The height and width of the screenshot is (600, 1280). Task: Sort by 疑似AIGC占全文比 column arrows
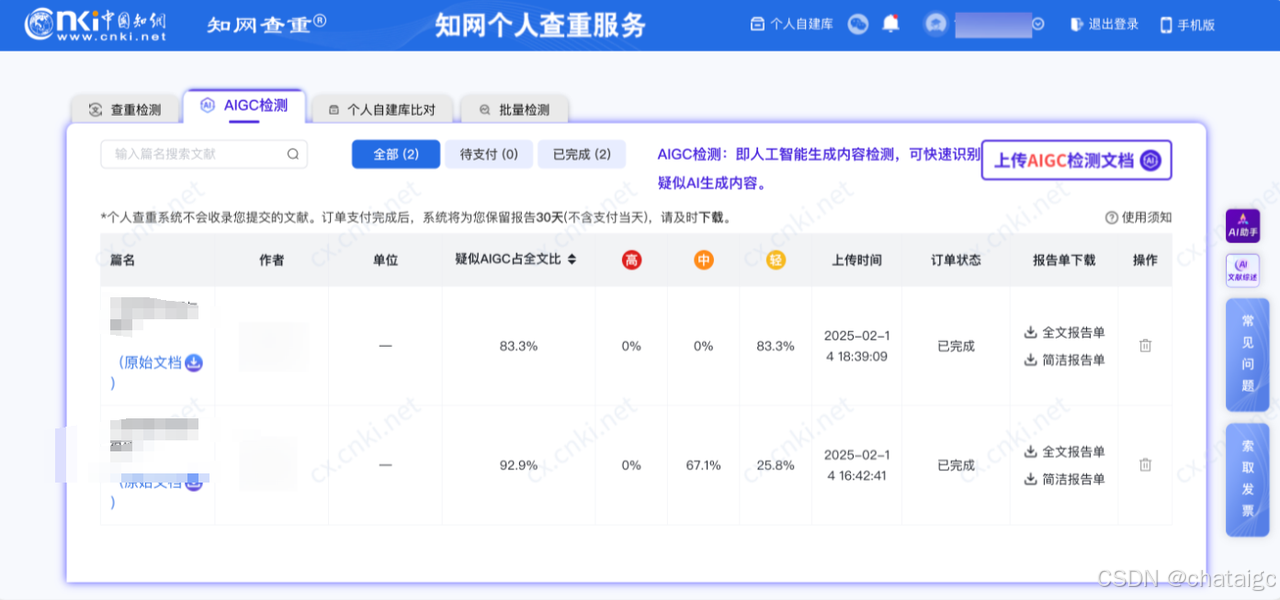click(x=572, y=260)
